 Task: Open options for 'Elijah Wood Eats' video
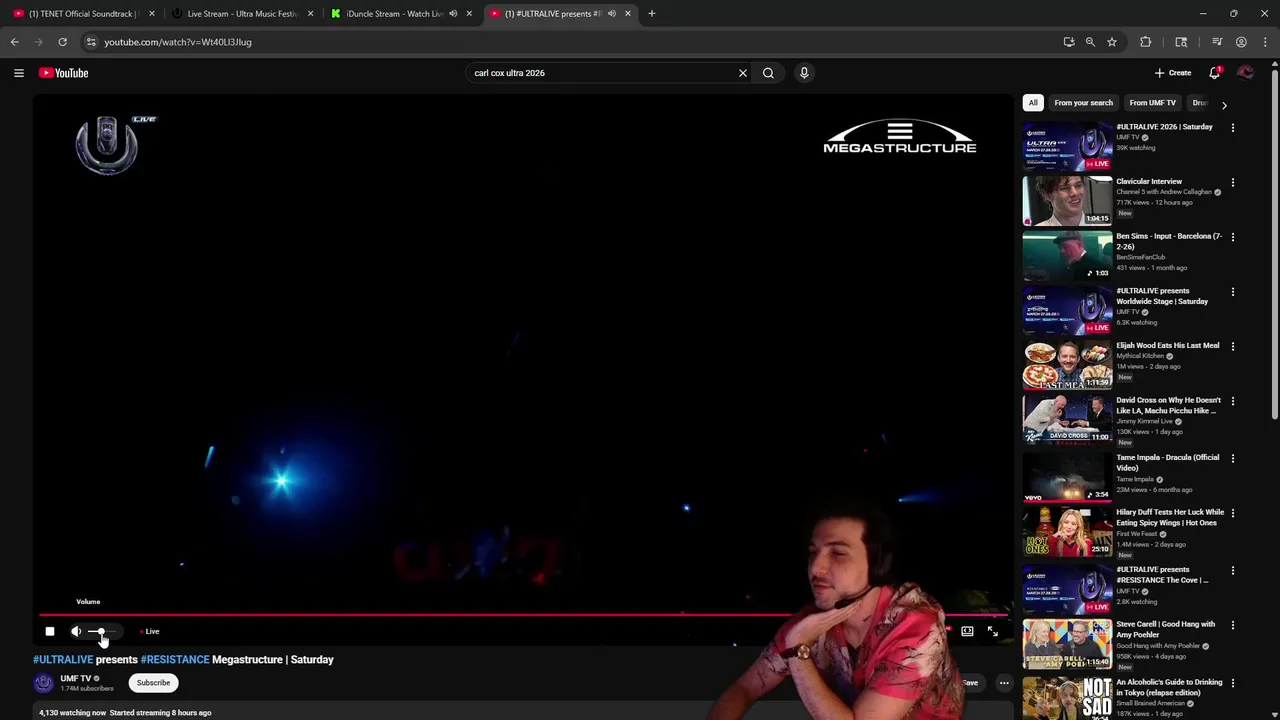1232,347
